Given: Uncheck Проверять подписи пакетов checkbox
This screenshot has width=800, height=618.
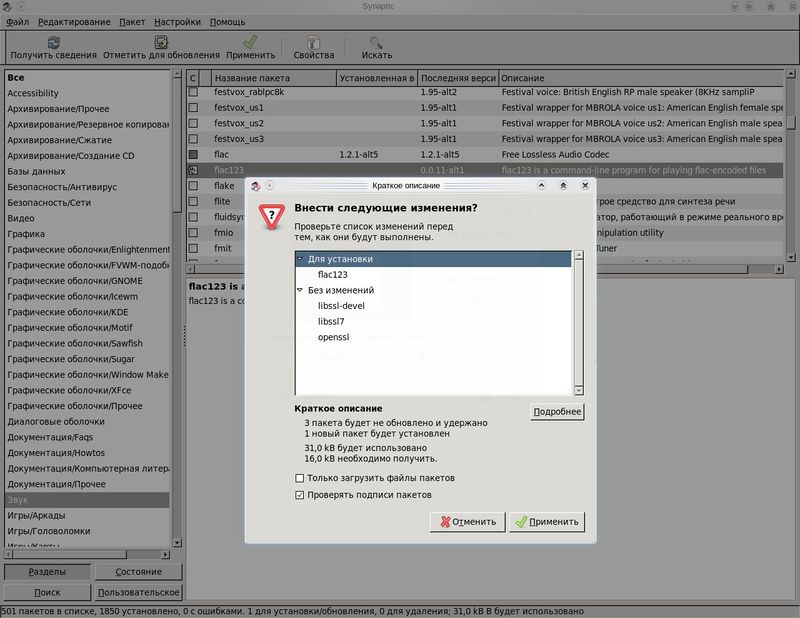Looking at the screenshot, I should [x=299, y=495].
